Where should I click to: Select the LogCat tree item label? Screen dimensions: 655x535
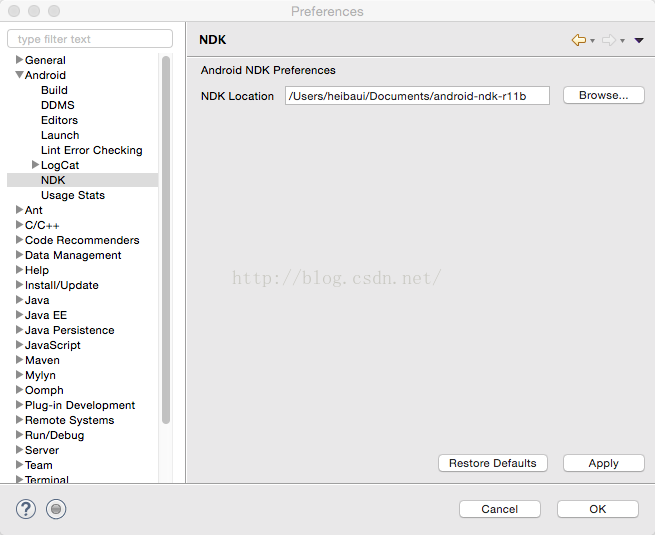(x=60, y=165)
